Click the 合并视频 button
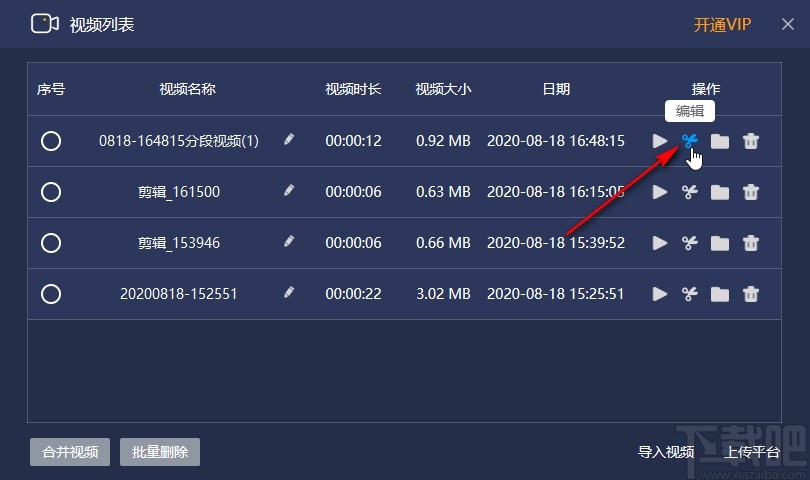The image size is (810, 480). pos(70,452)
